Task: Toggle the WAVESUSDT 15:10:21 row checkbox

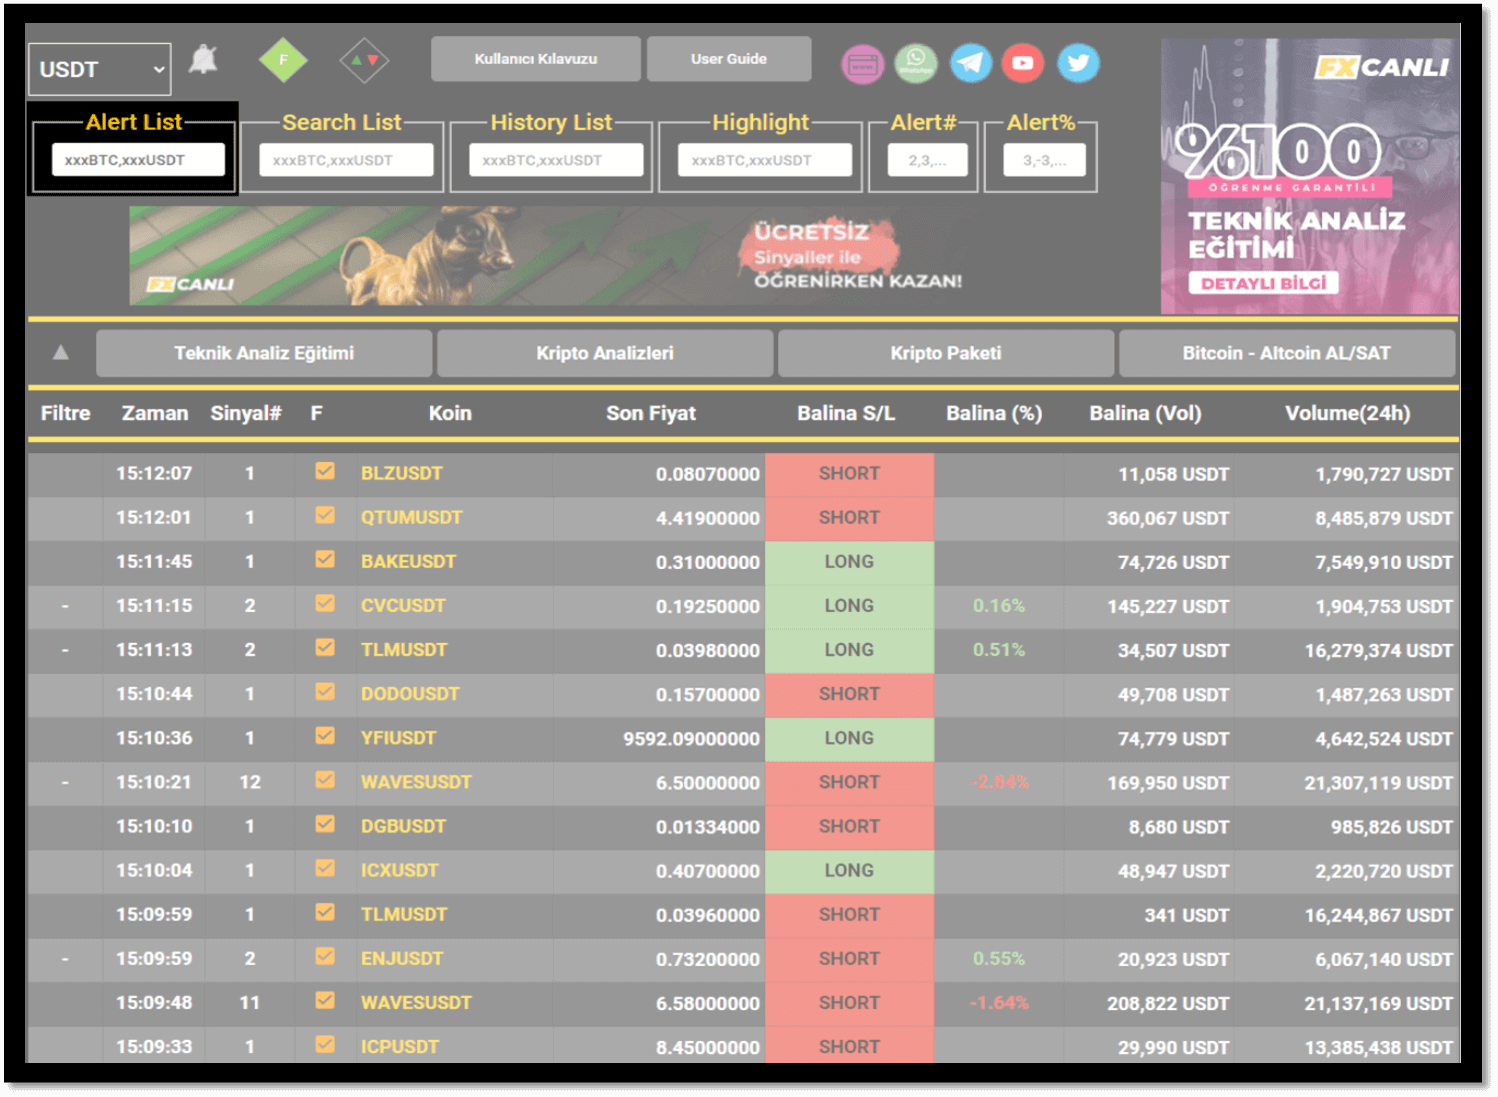Action: (325, 780)
